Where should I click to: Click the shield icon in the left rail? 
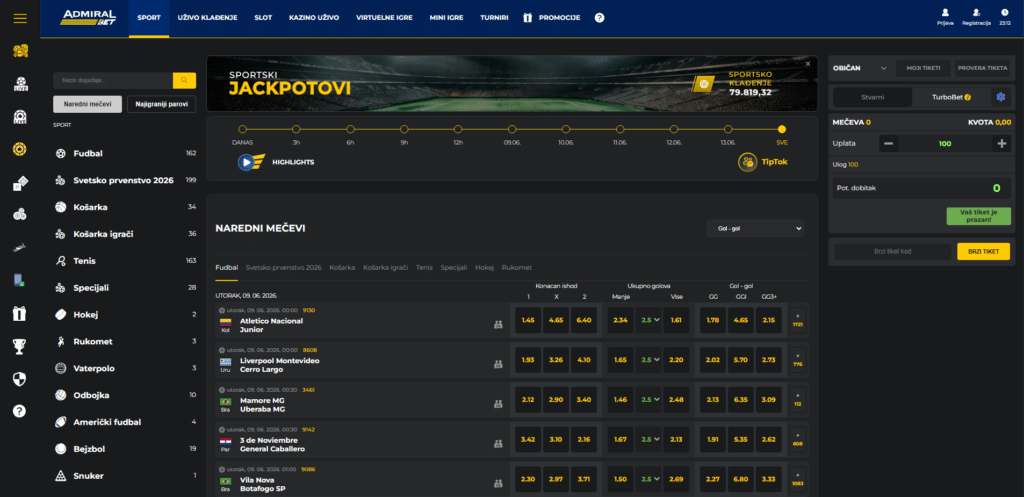pos(20,379)
